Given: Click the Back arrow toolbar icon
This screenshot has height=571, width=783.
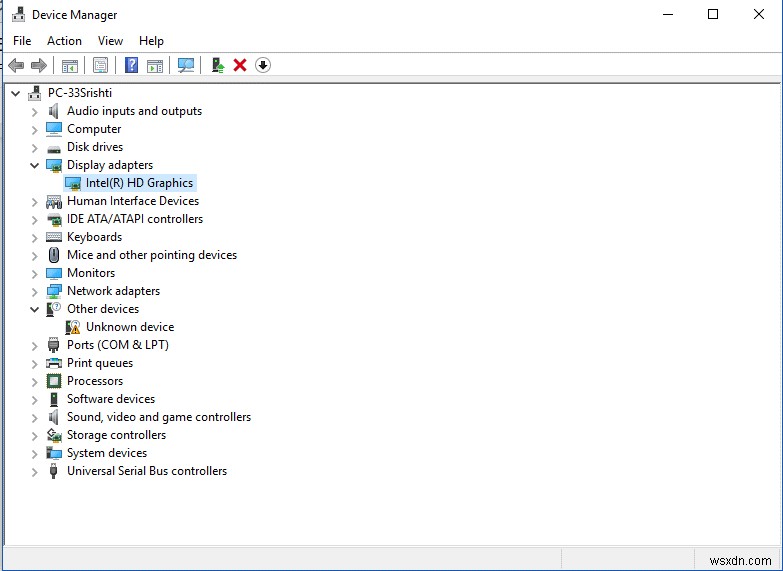Looking at the screenshot, I should click(x=16, y=65).
